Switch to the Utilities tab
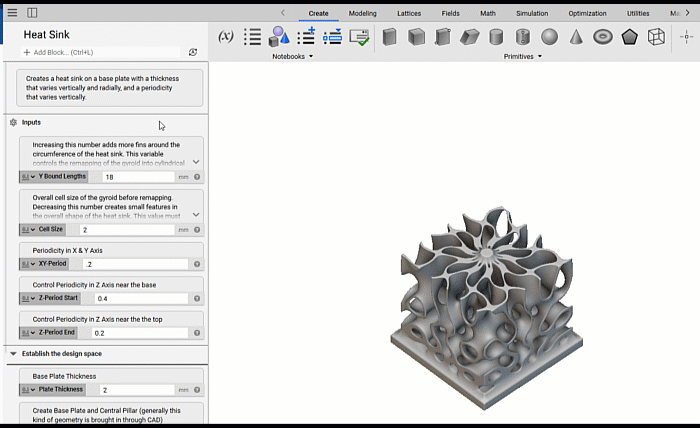Screen dimensions: 700x428 coord(638,13)
